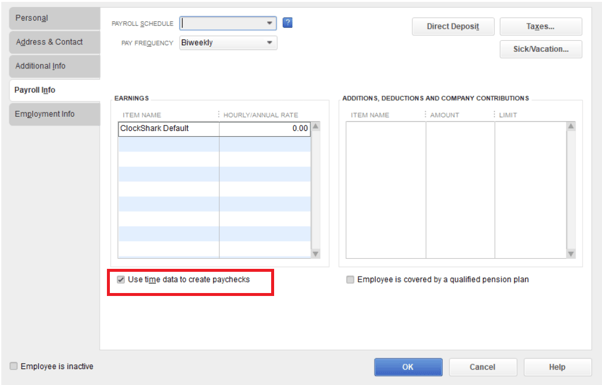Go to the Additional Info tab
This screenshot has width=602, height=385.
point(55,66)
